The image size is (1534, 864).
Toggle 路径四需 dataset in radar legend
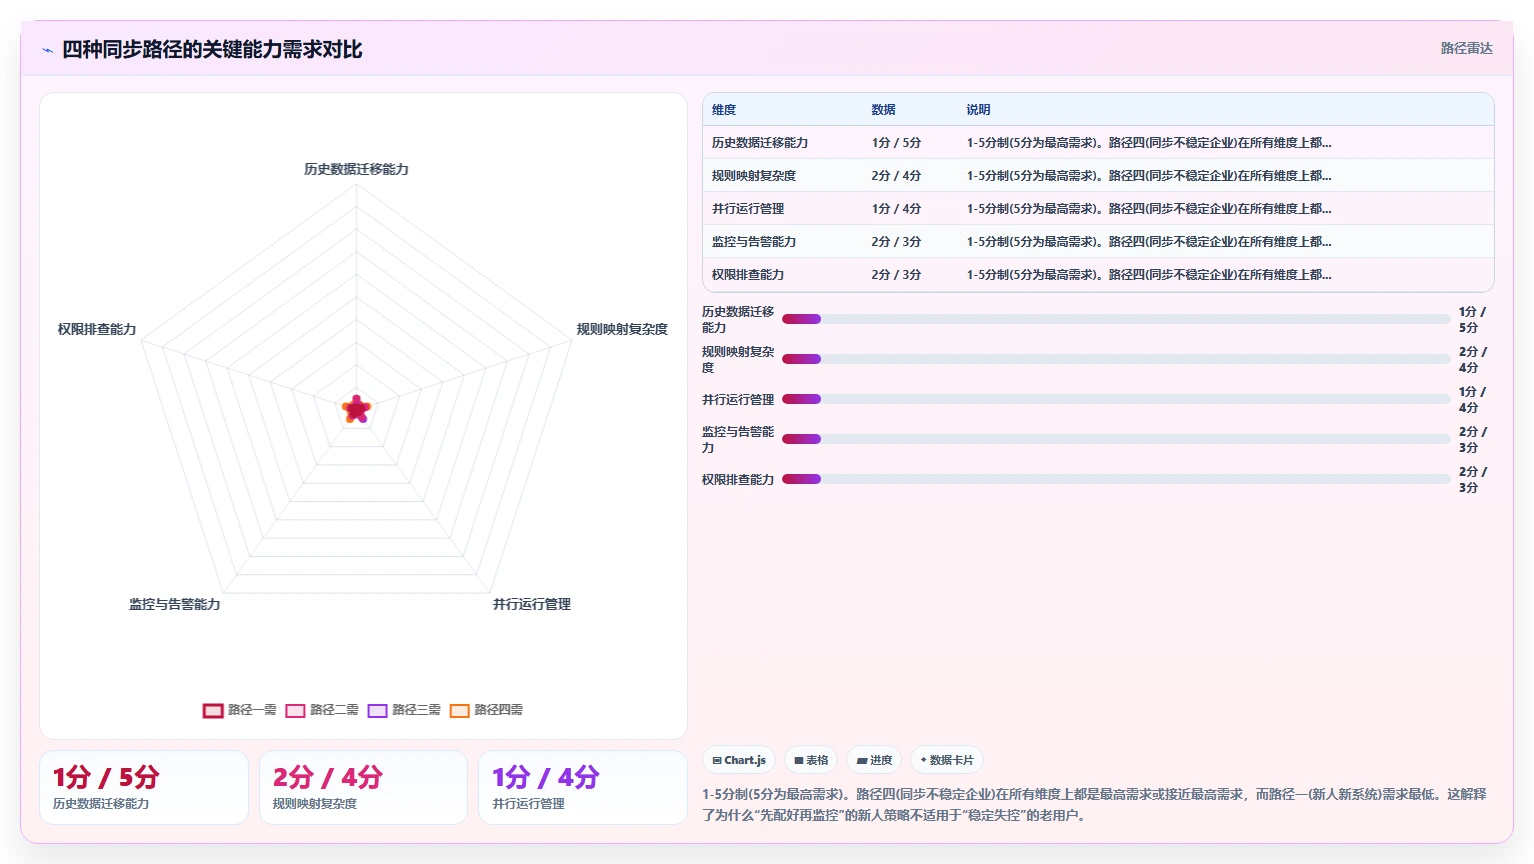[486, 710]
